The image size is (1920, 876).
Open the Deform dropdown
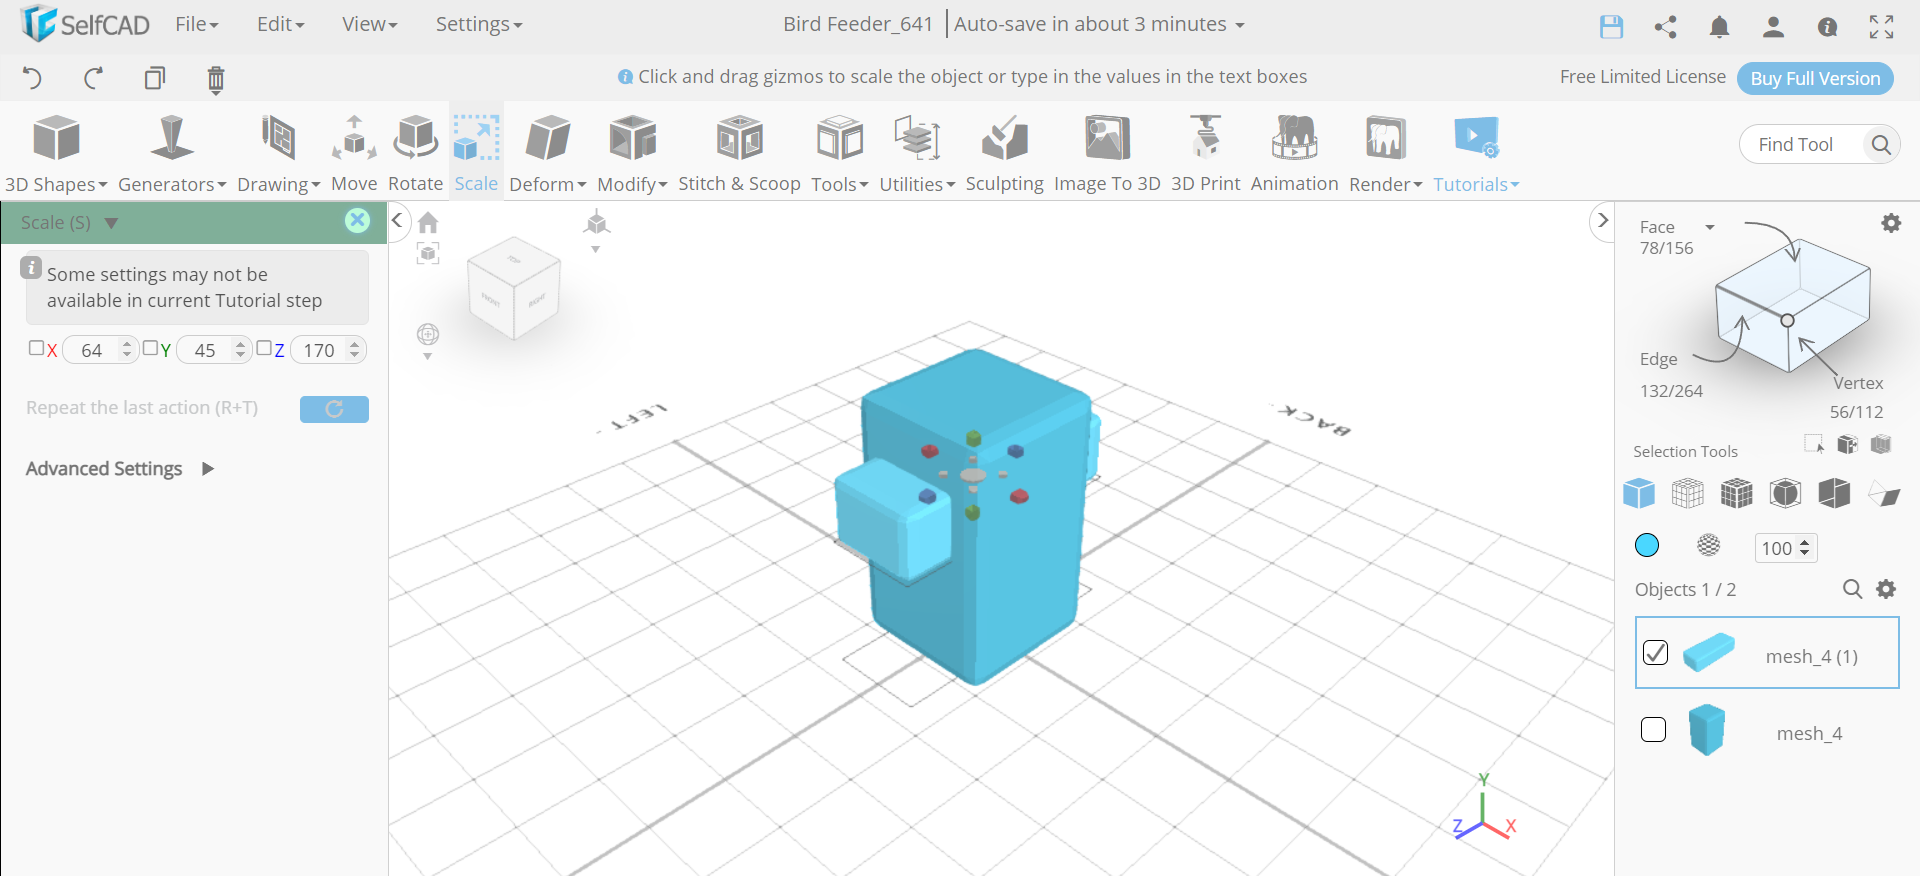pyautogui.click(x=547, y=152)
